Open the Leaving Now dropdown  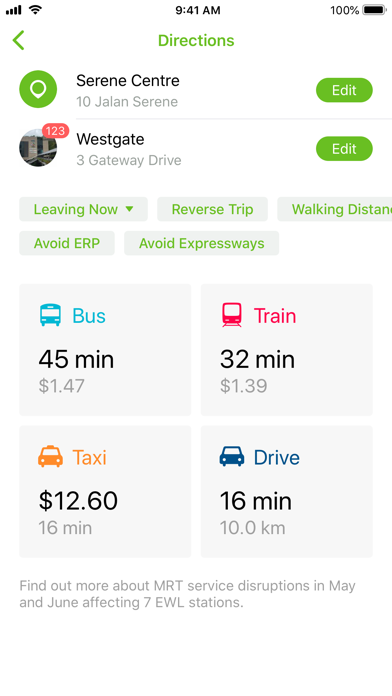point(83,209)
